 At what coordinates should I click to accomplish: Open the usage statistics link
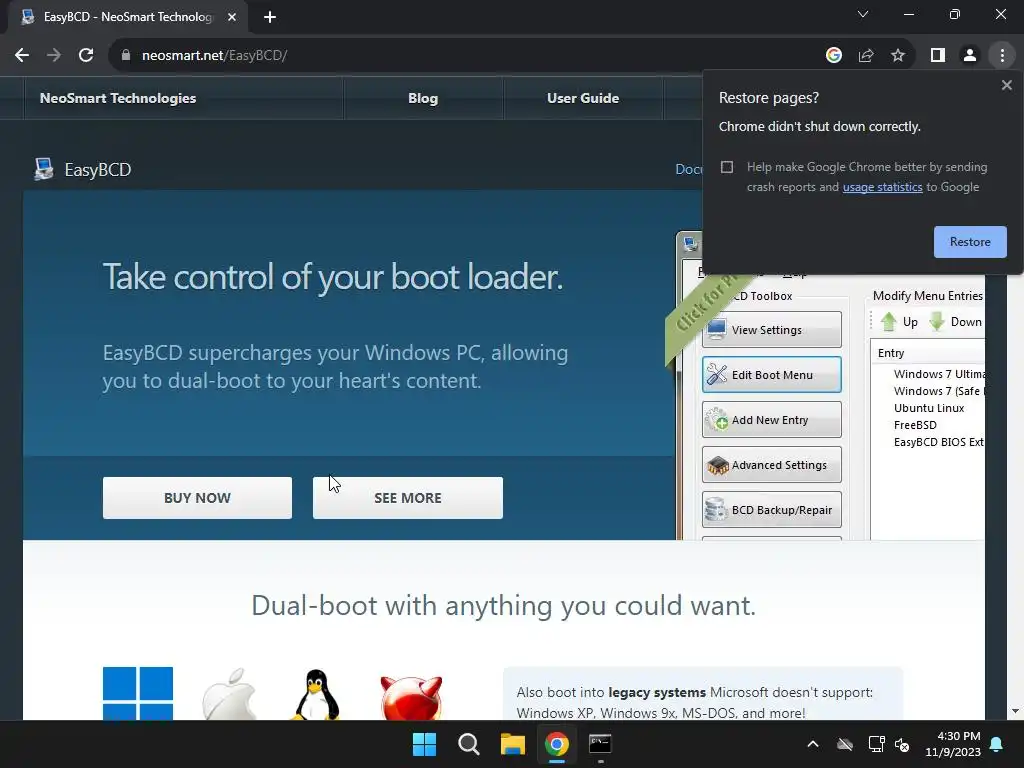pos(882,187)
